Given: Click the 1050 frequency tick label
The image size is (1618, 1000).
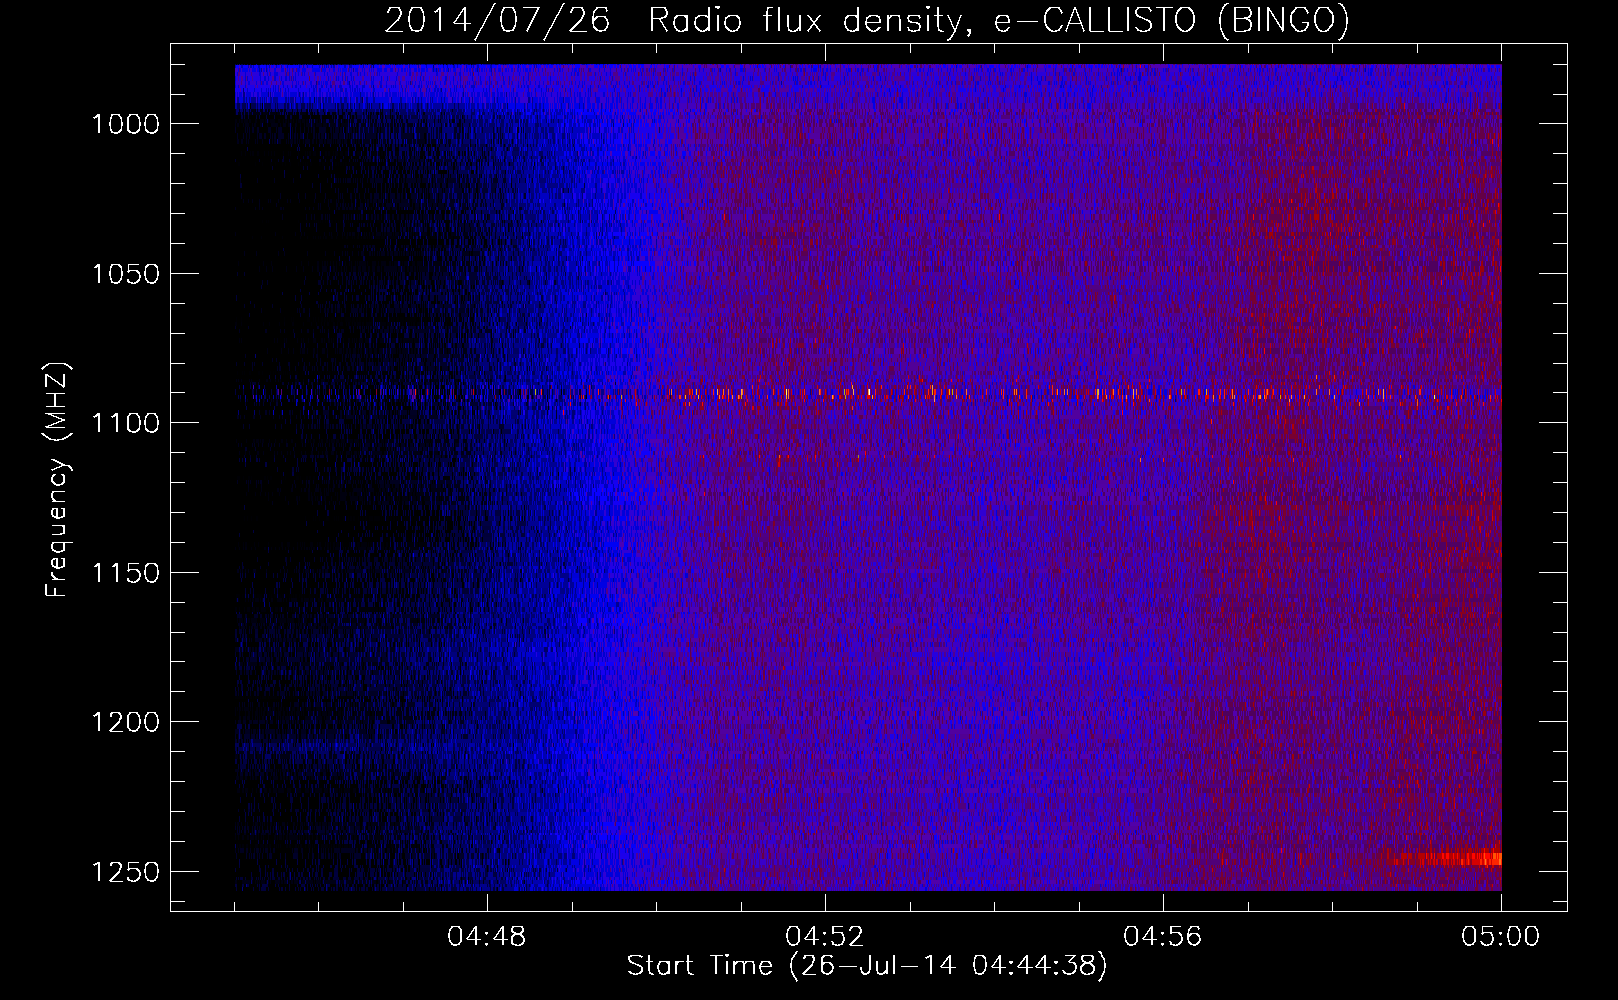Looking at the screenshot, I should tap(126, 274).
